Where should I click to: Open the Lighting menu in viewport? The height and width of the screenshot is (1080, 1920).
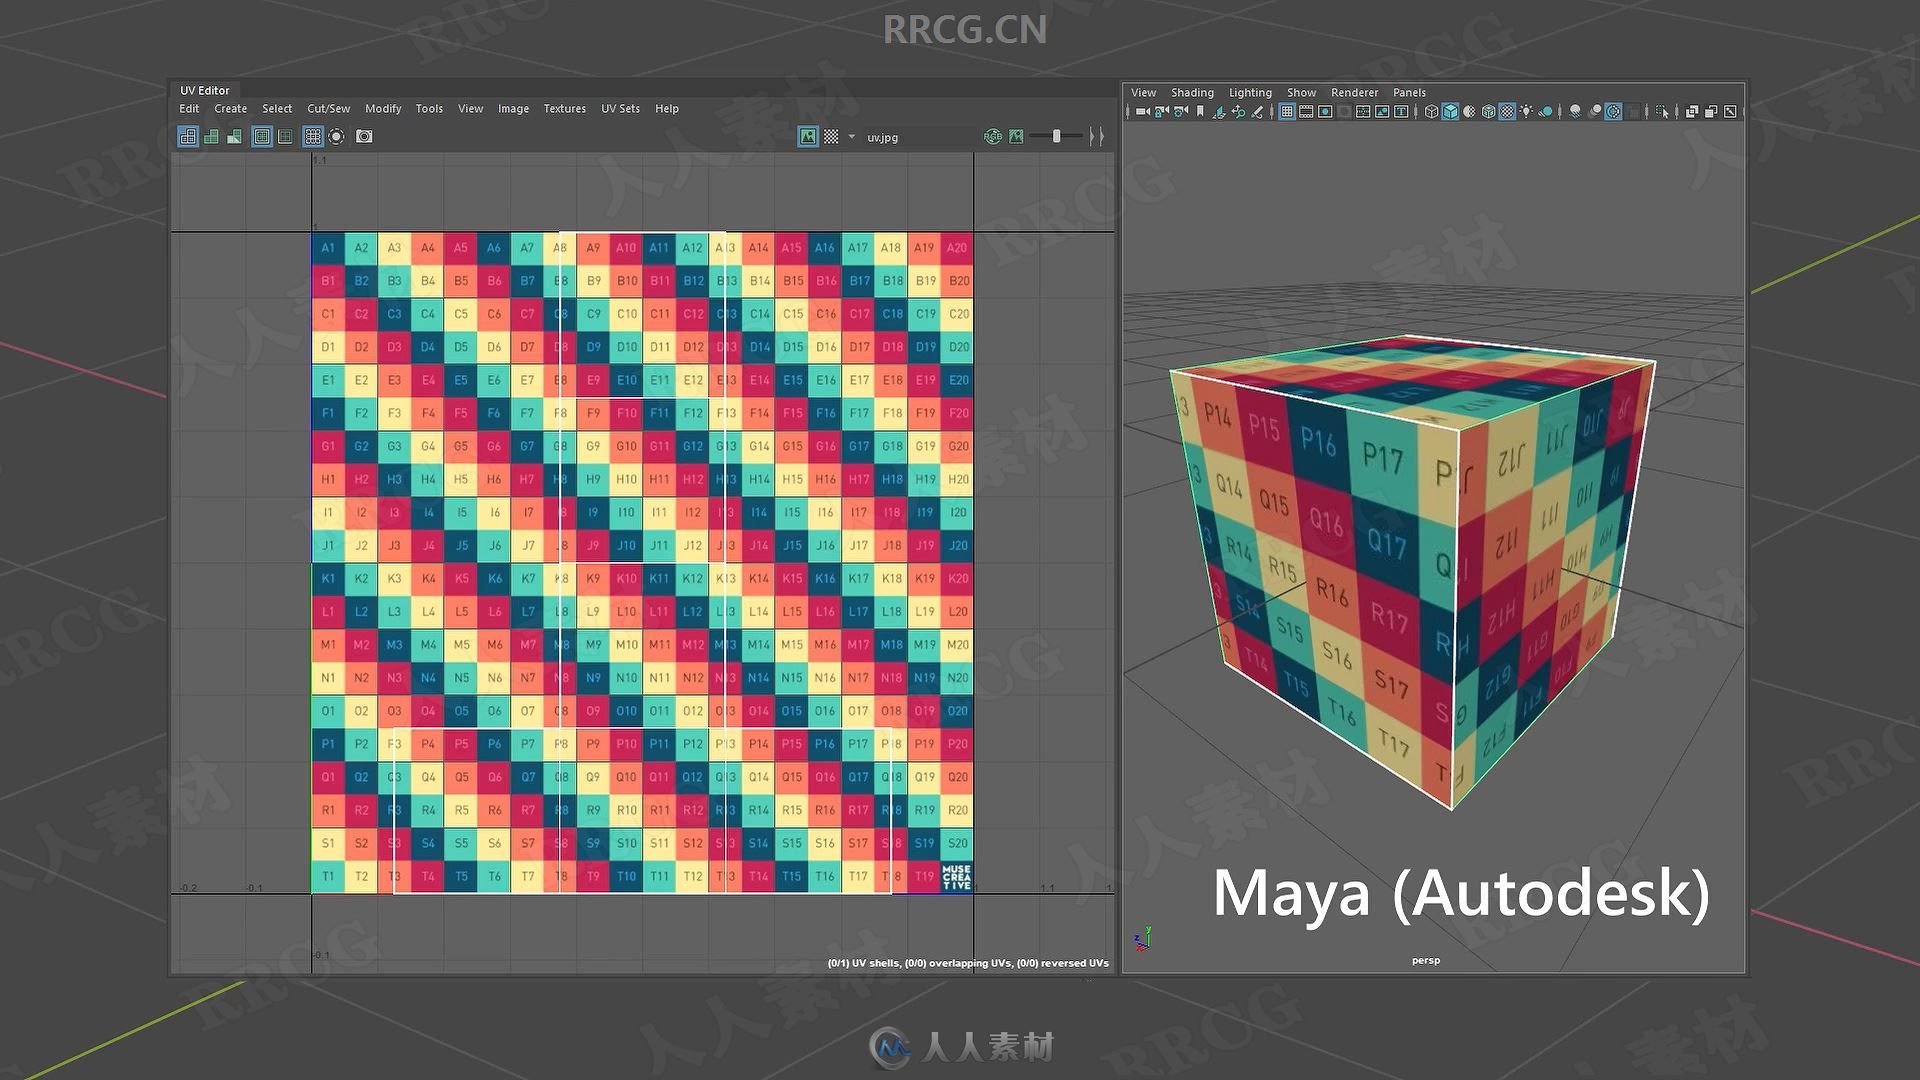[1250, 93]
